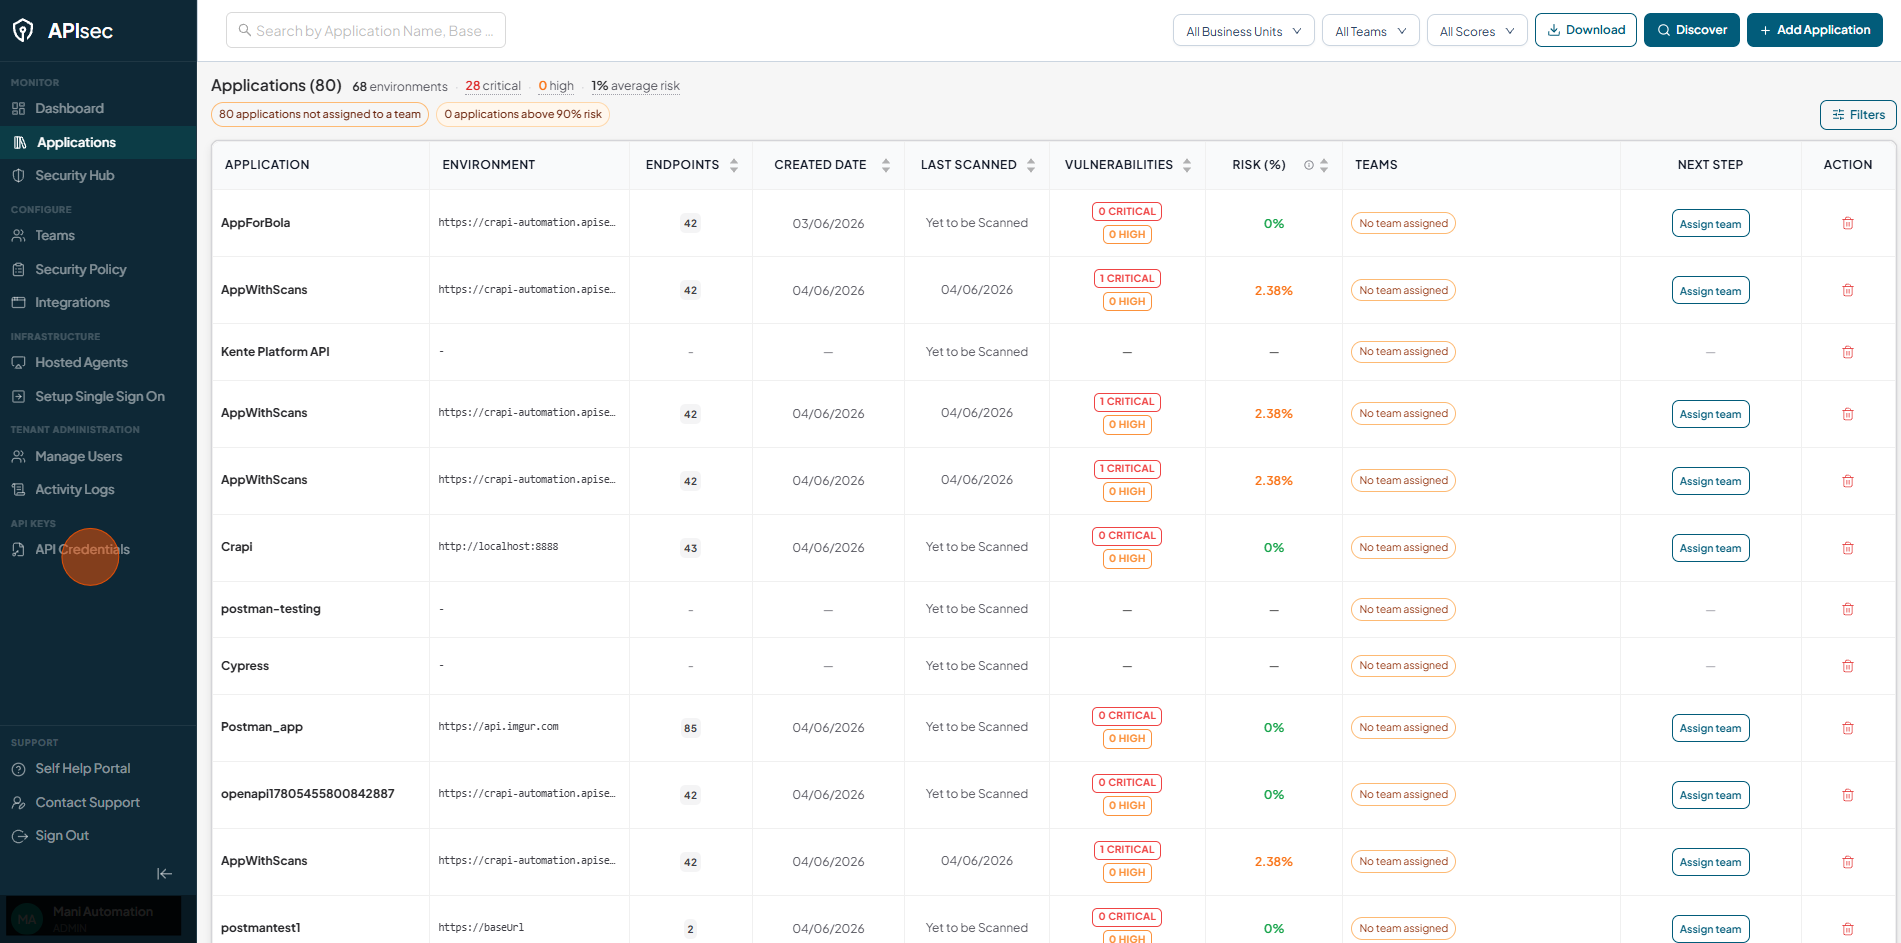
Task: Click trash icon for Postman_app row
Action: (x=1847, y=728)
